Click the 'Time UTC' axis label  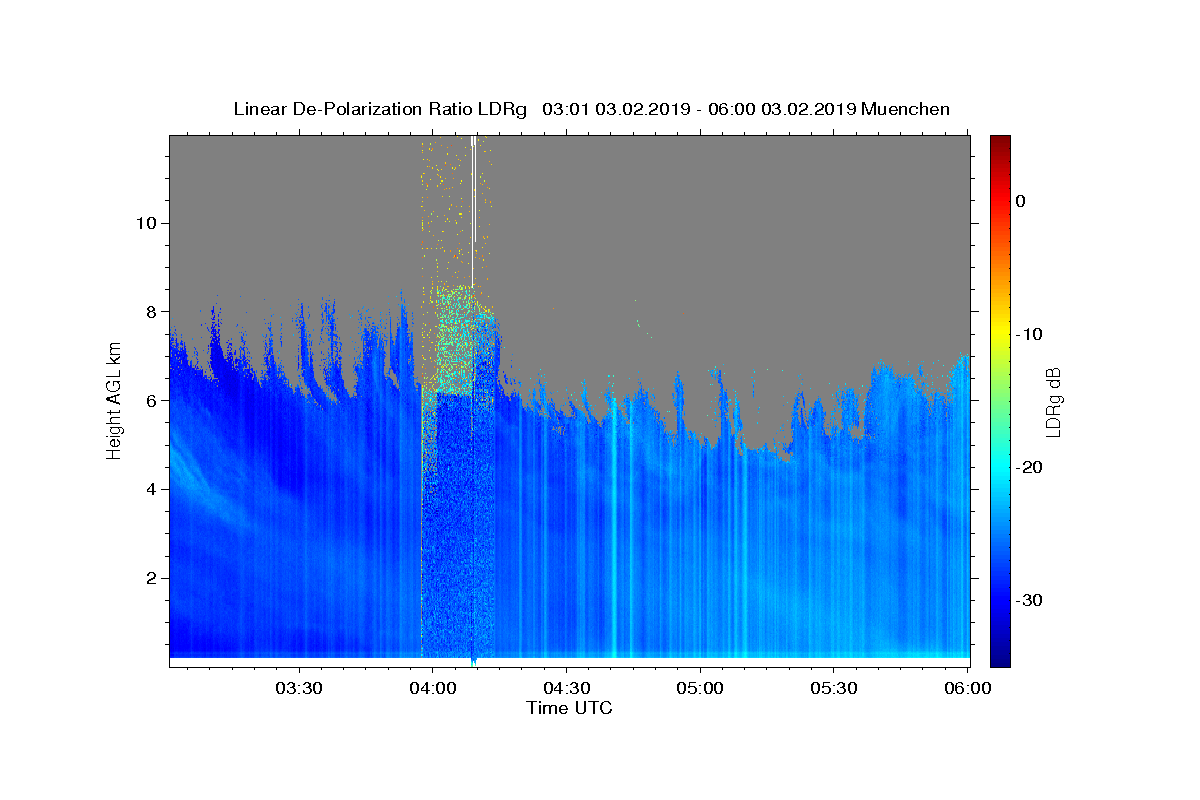[569, 708]
